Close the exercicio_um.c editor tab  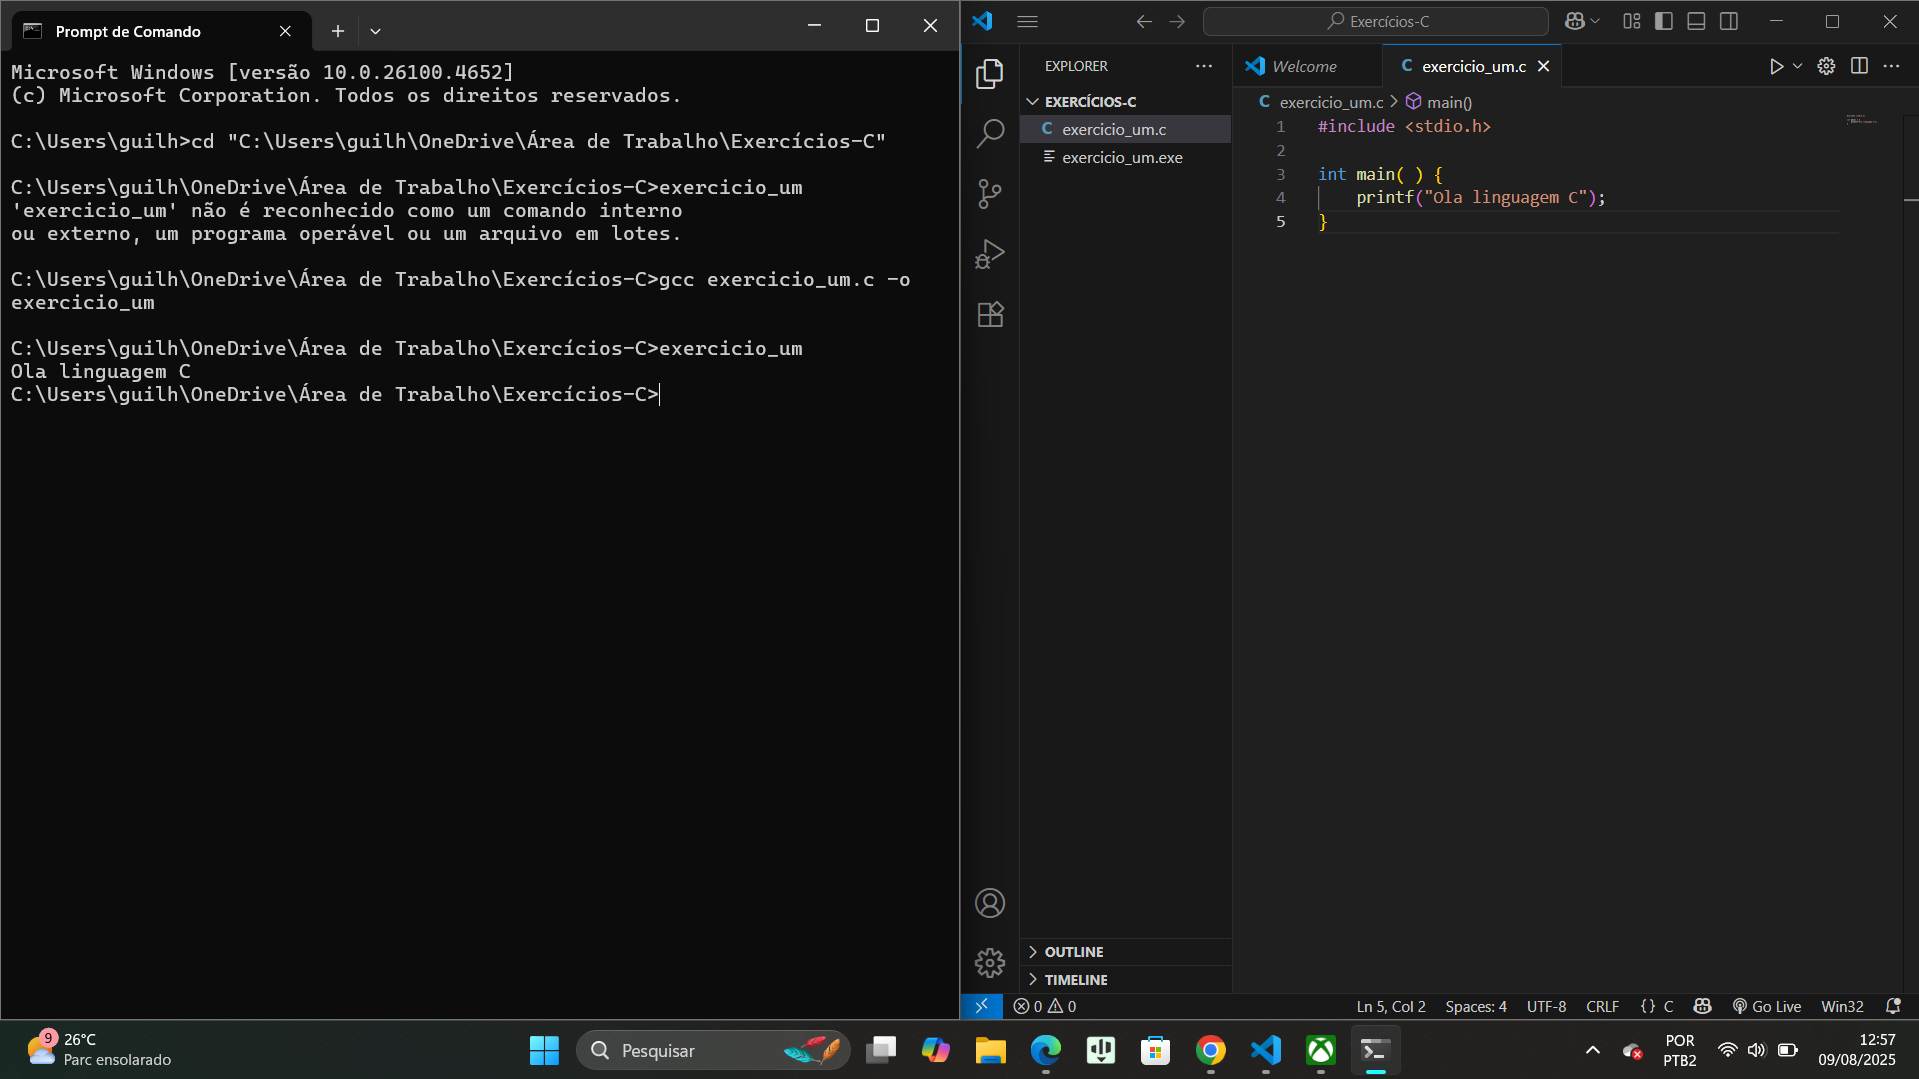tap(1543, 66)
